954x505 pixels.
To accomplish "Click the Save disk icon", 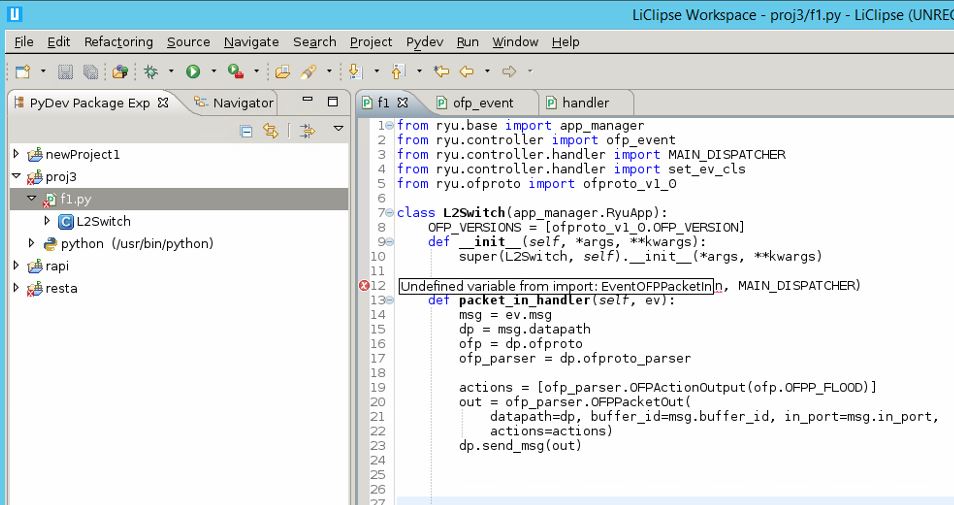I will (x=65, y=72).
